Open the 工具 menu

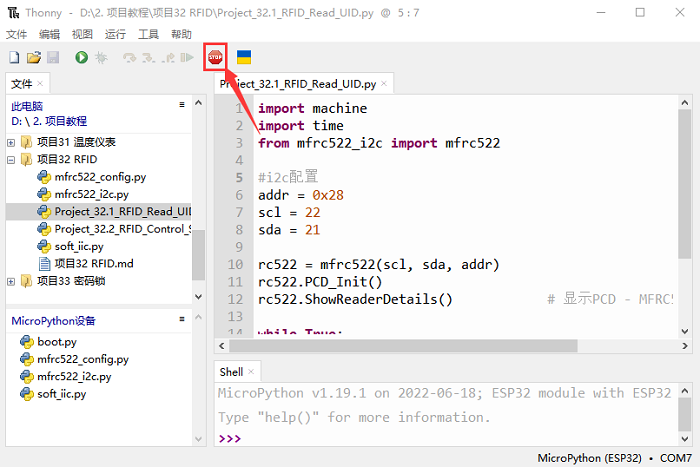coord(148,34)
